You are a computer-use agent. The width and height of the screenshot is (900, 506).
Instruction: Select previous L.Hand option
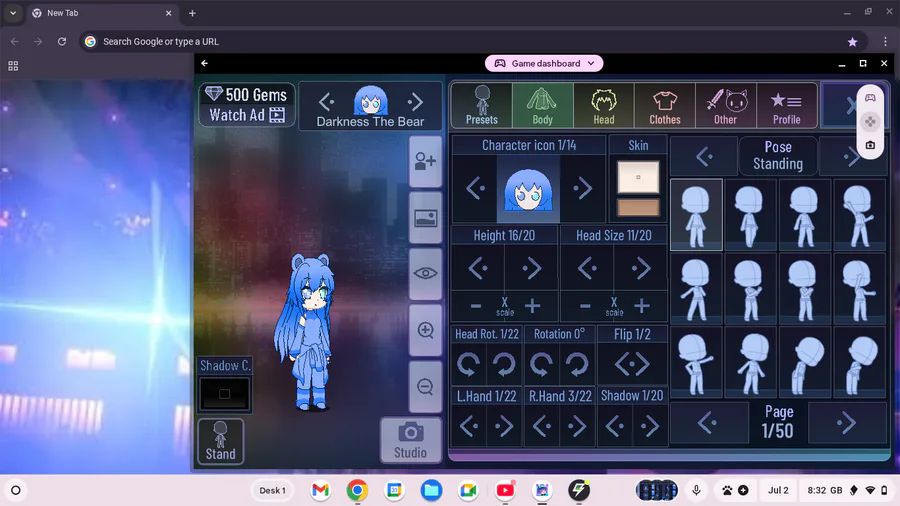pyautogui.click(x=469, y=426)
